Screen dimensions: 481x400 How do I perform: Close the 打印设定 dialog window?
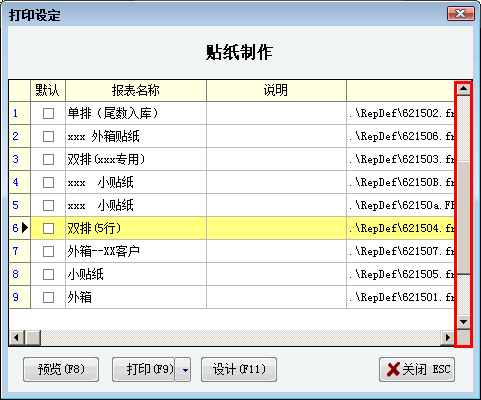(461, 14)
